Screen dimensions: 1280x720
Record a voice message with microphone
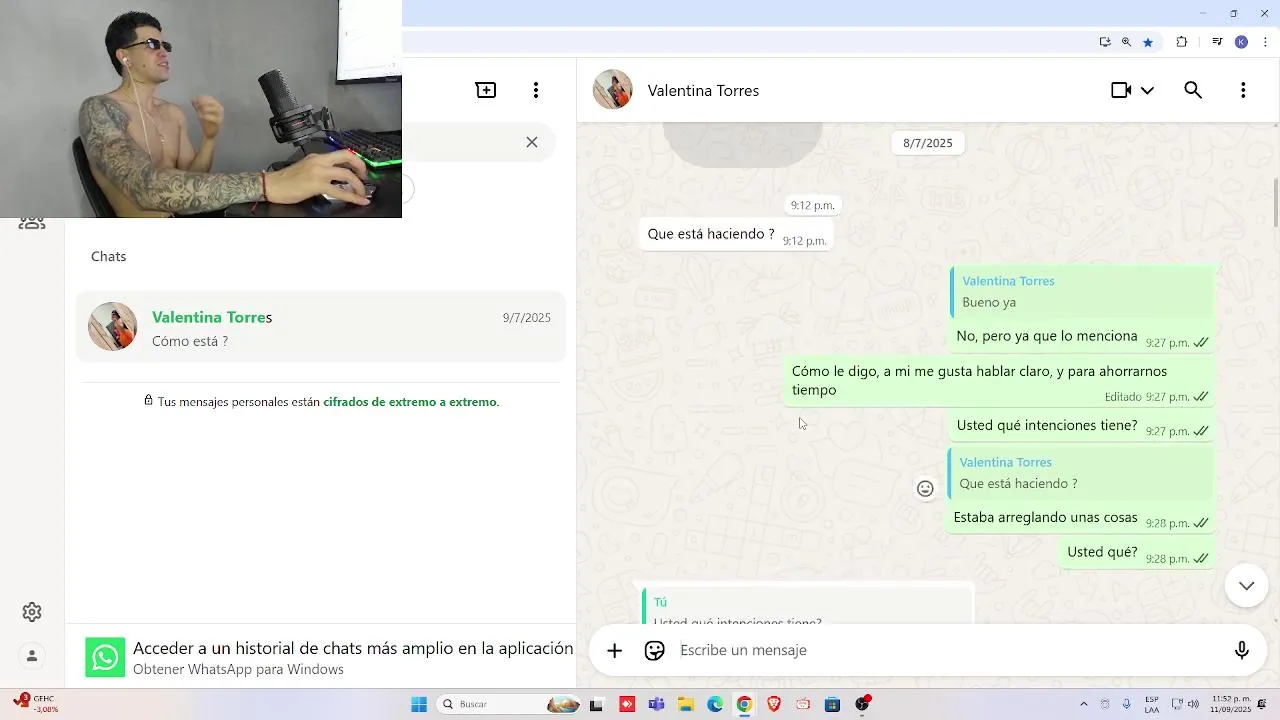pyautogui.click(x=1242, y=650)
